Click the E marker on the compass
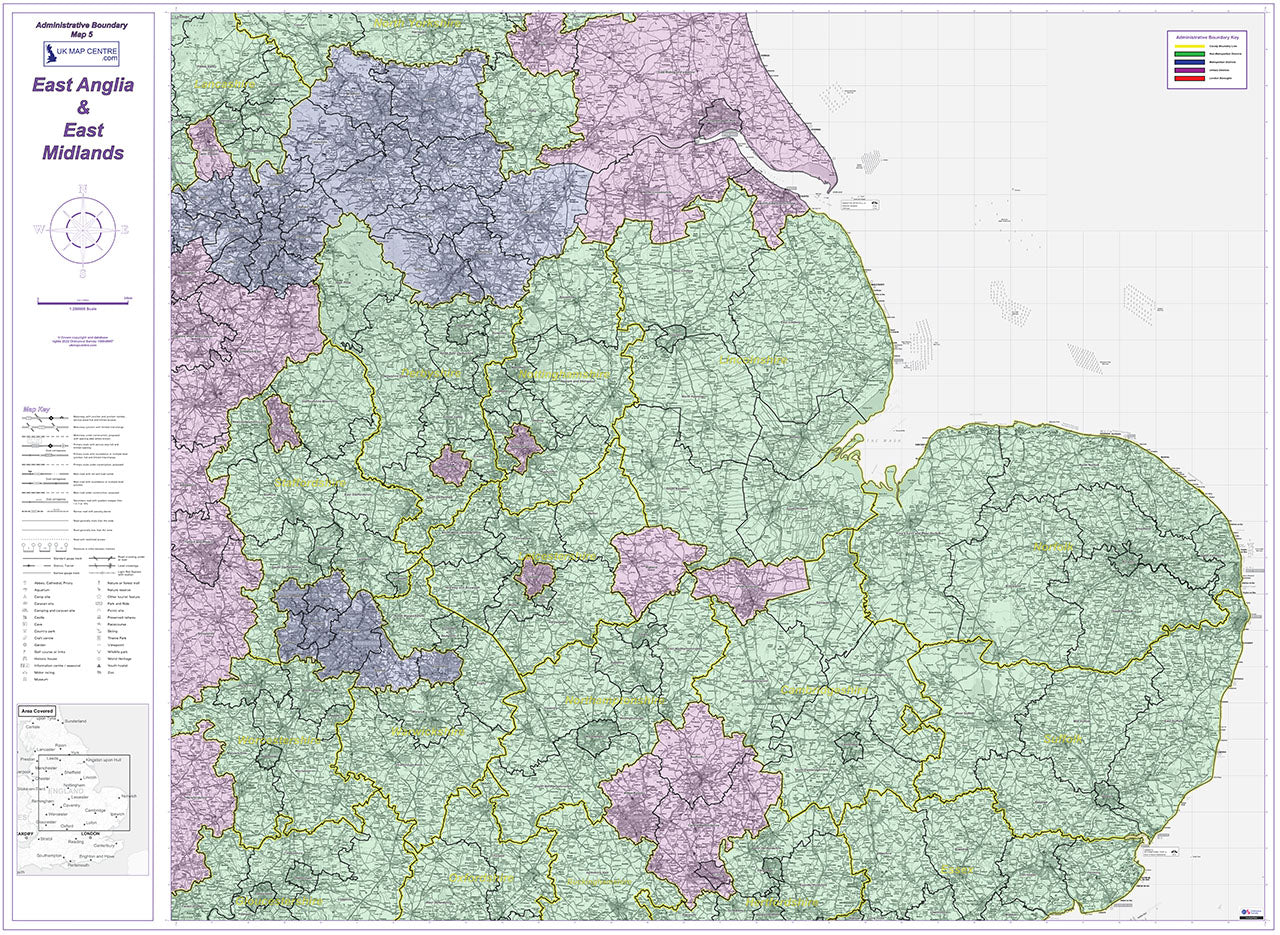The height and width of the screenshot is (935, 1280). [x=125, y=230]
